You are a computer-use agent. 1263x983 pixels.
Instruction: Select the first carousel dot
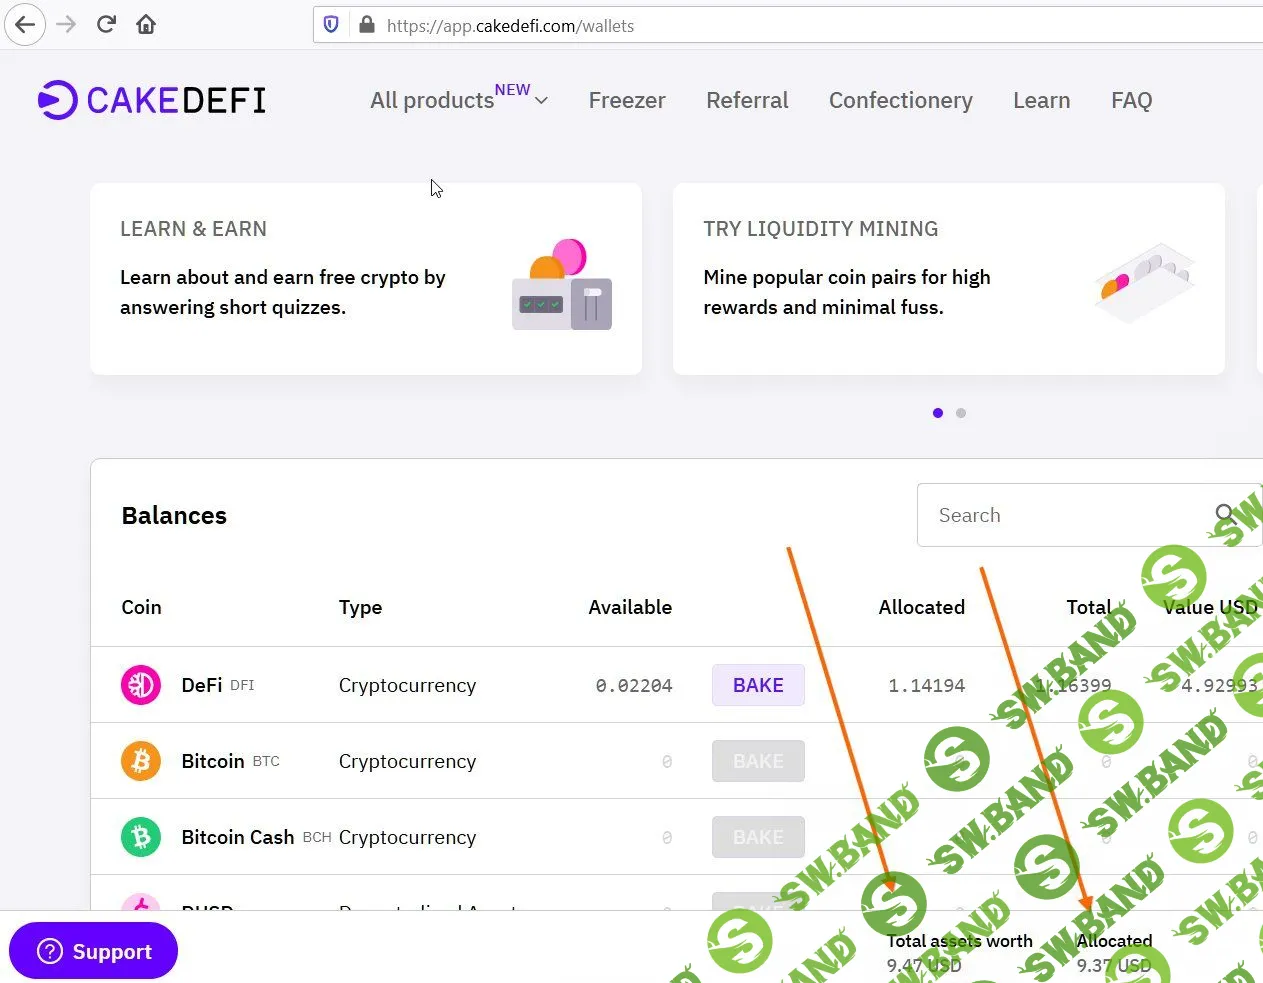coord(938,413)
